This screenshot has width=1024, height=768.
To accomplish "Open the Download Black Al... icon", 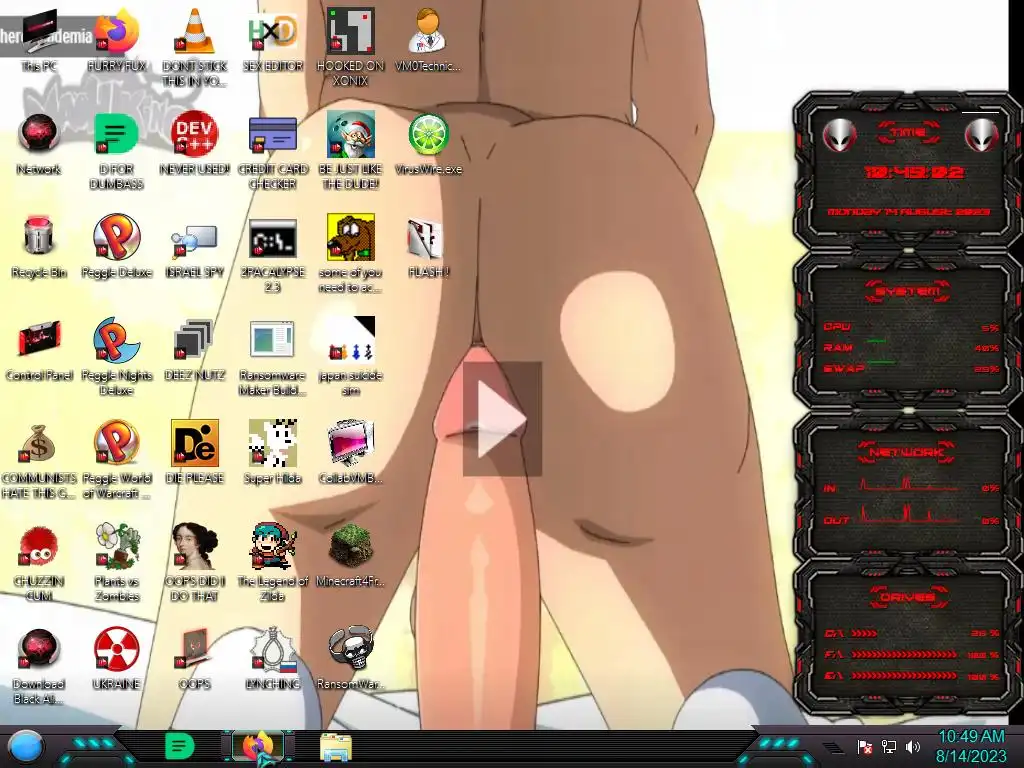I will coord(39,666).
